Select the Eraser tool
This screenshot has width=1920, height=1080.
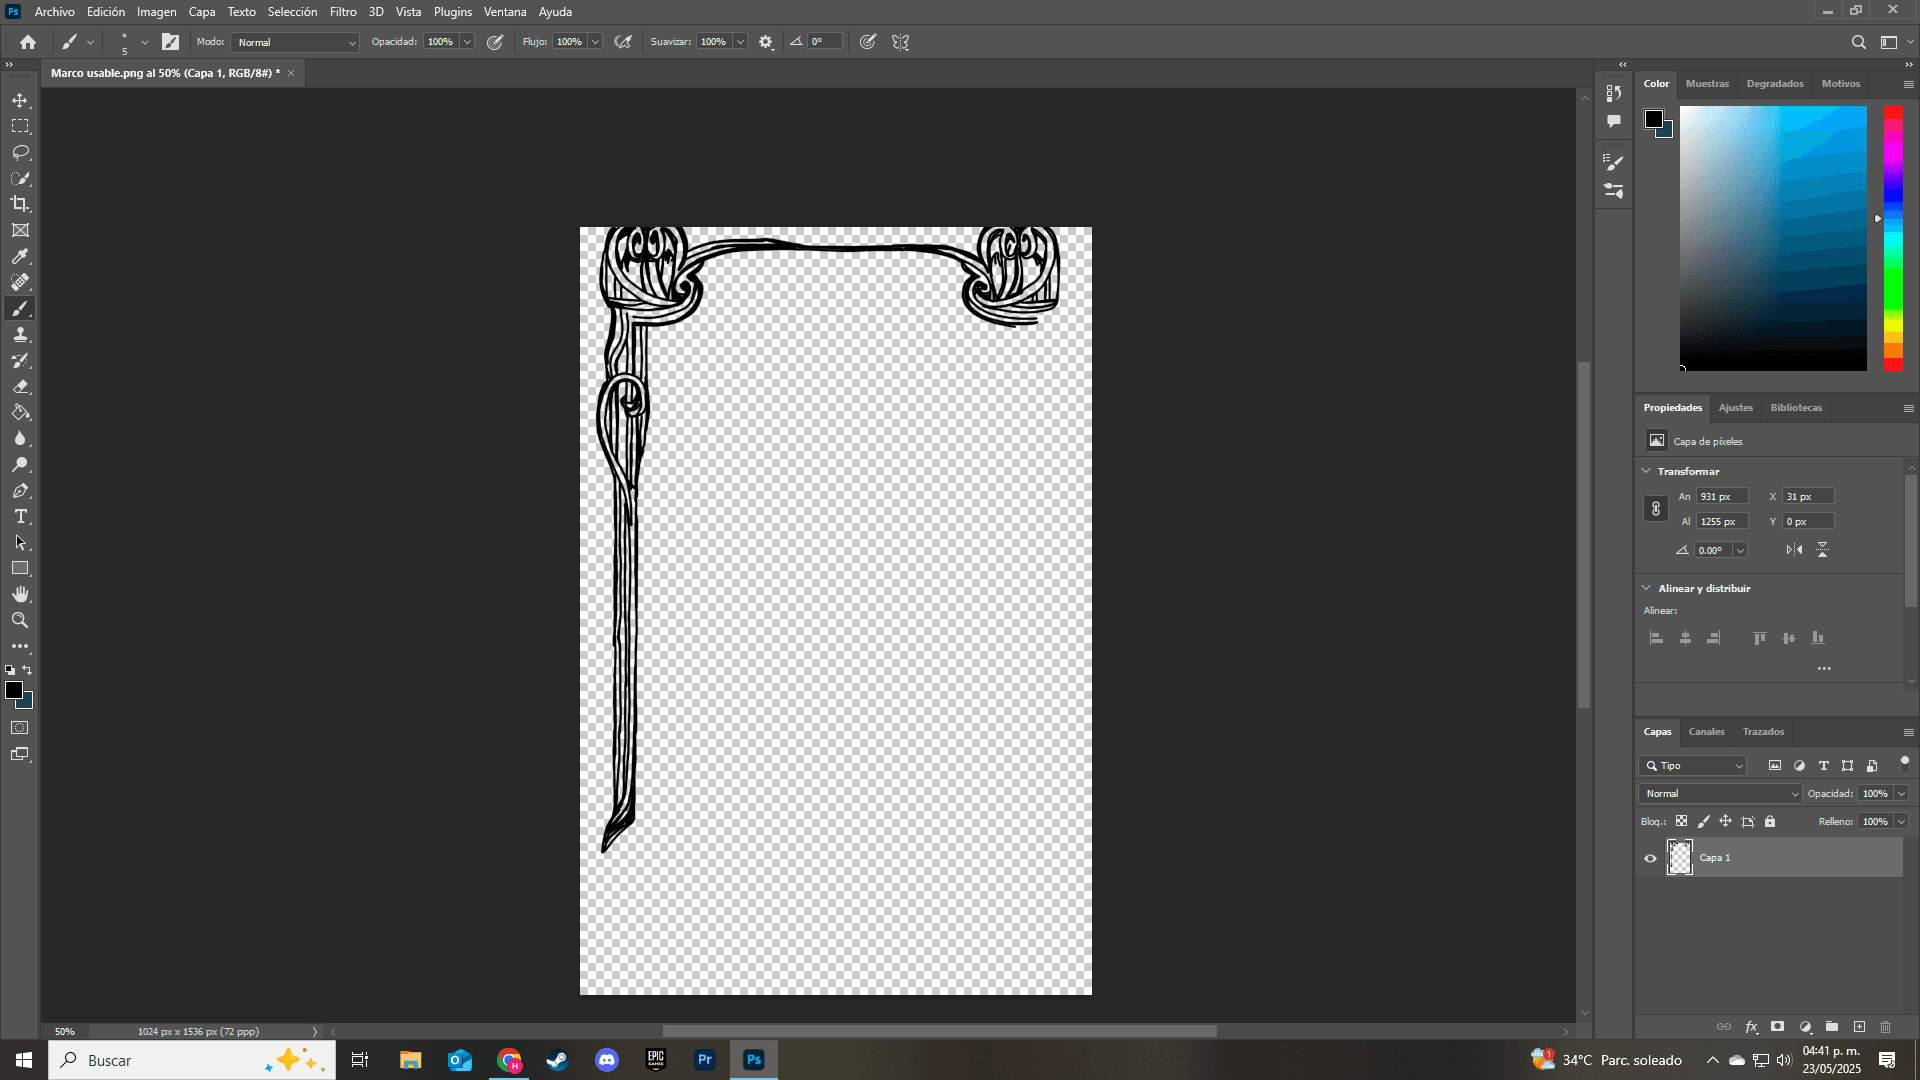click(20, 386)
